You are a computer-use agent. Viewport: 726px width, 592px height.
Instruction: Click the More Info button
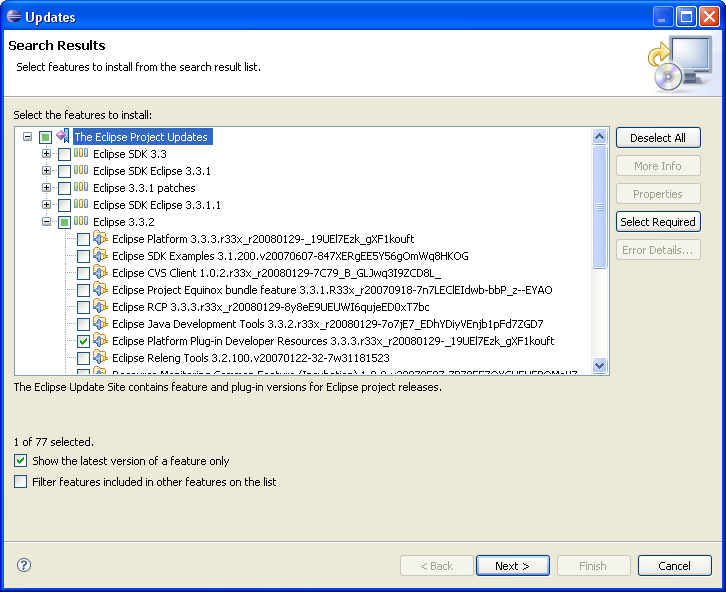(x=658, y=166)
